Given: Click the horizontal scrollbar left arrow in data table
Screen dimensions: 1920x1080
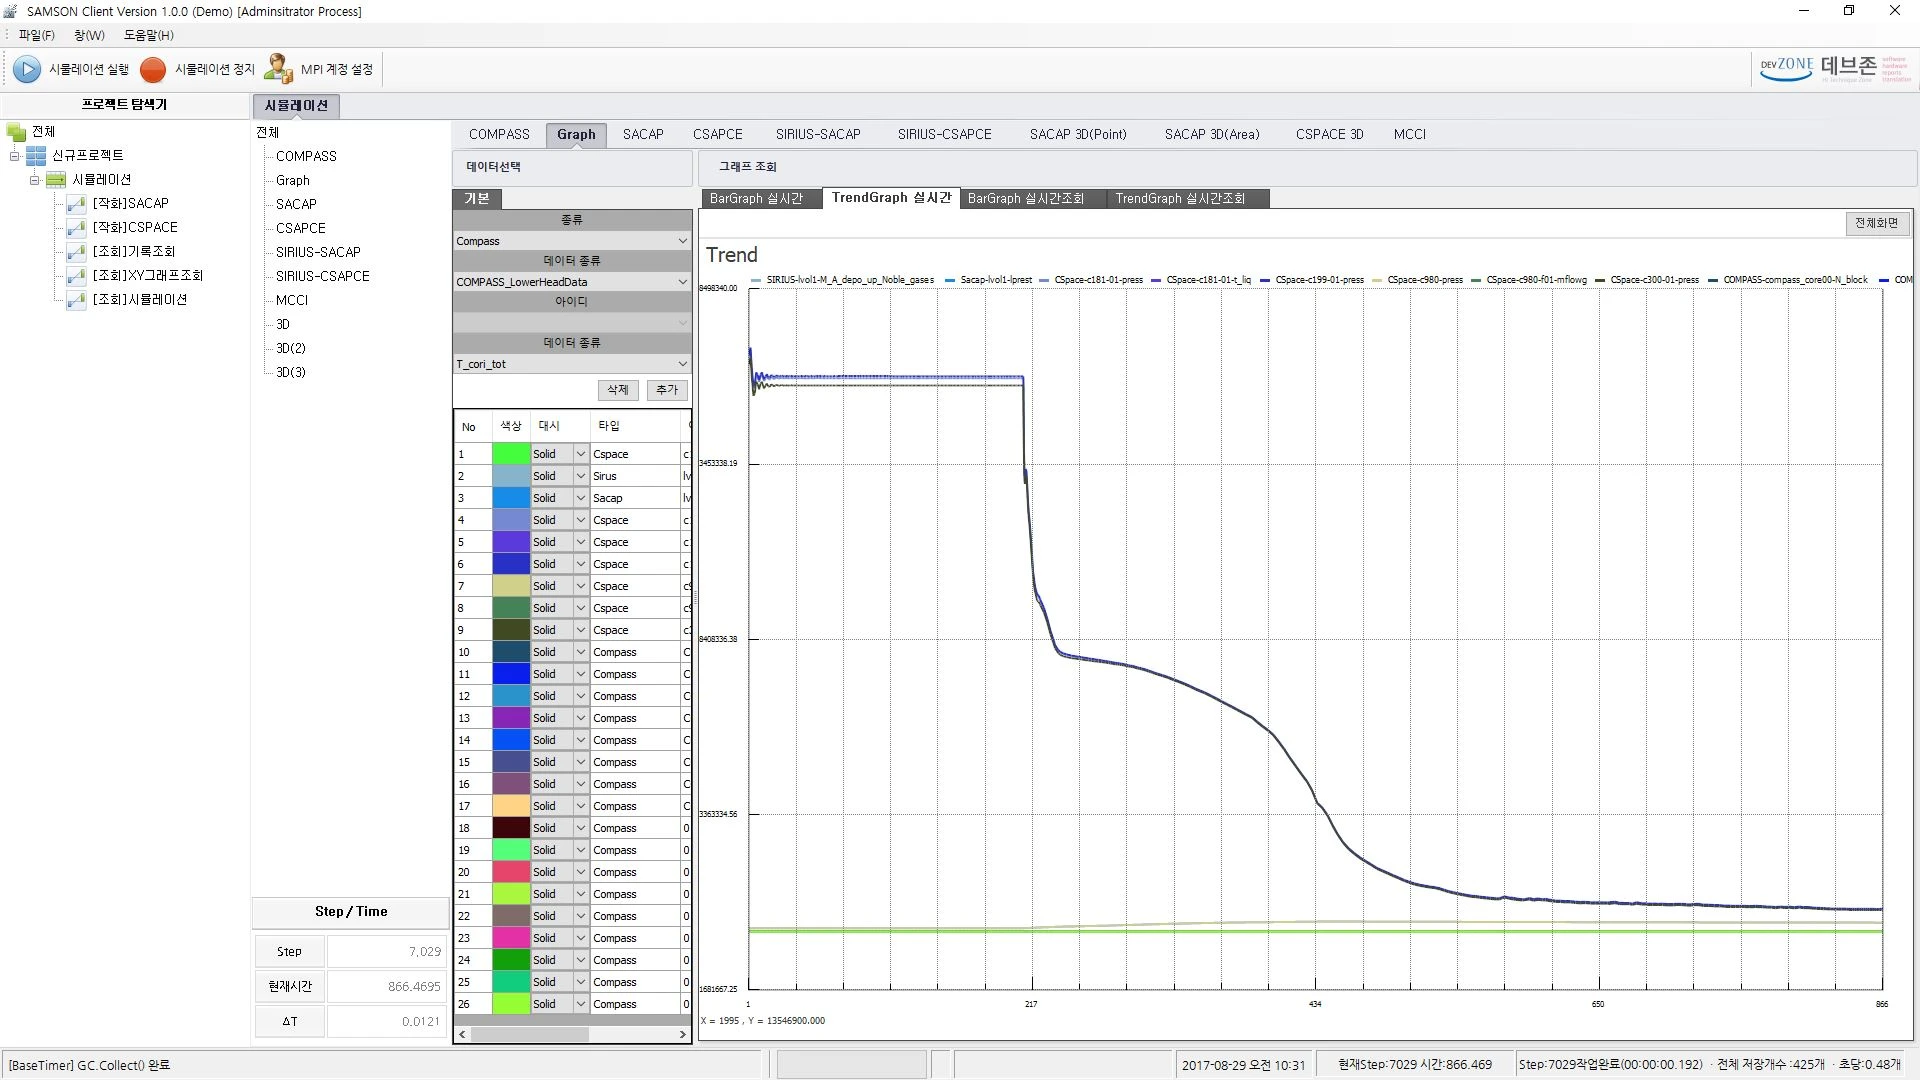Looking at the screenshot, I should [462, 1034].
